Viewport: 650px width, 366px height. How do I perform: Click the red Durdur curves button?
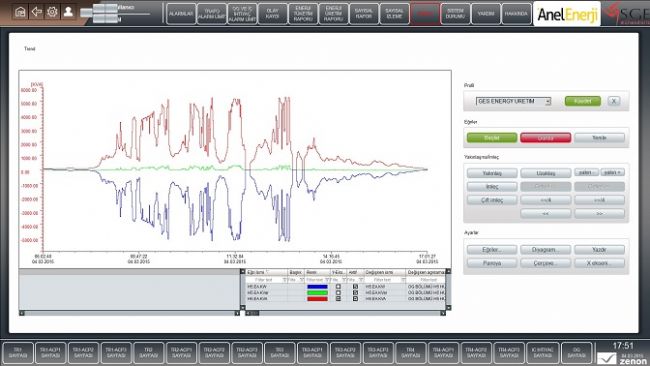(x=546, y=138)
